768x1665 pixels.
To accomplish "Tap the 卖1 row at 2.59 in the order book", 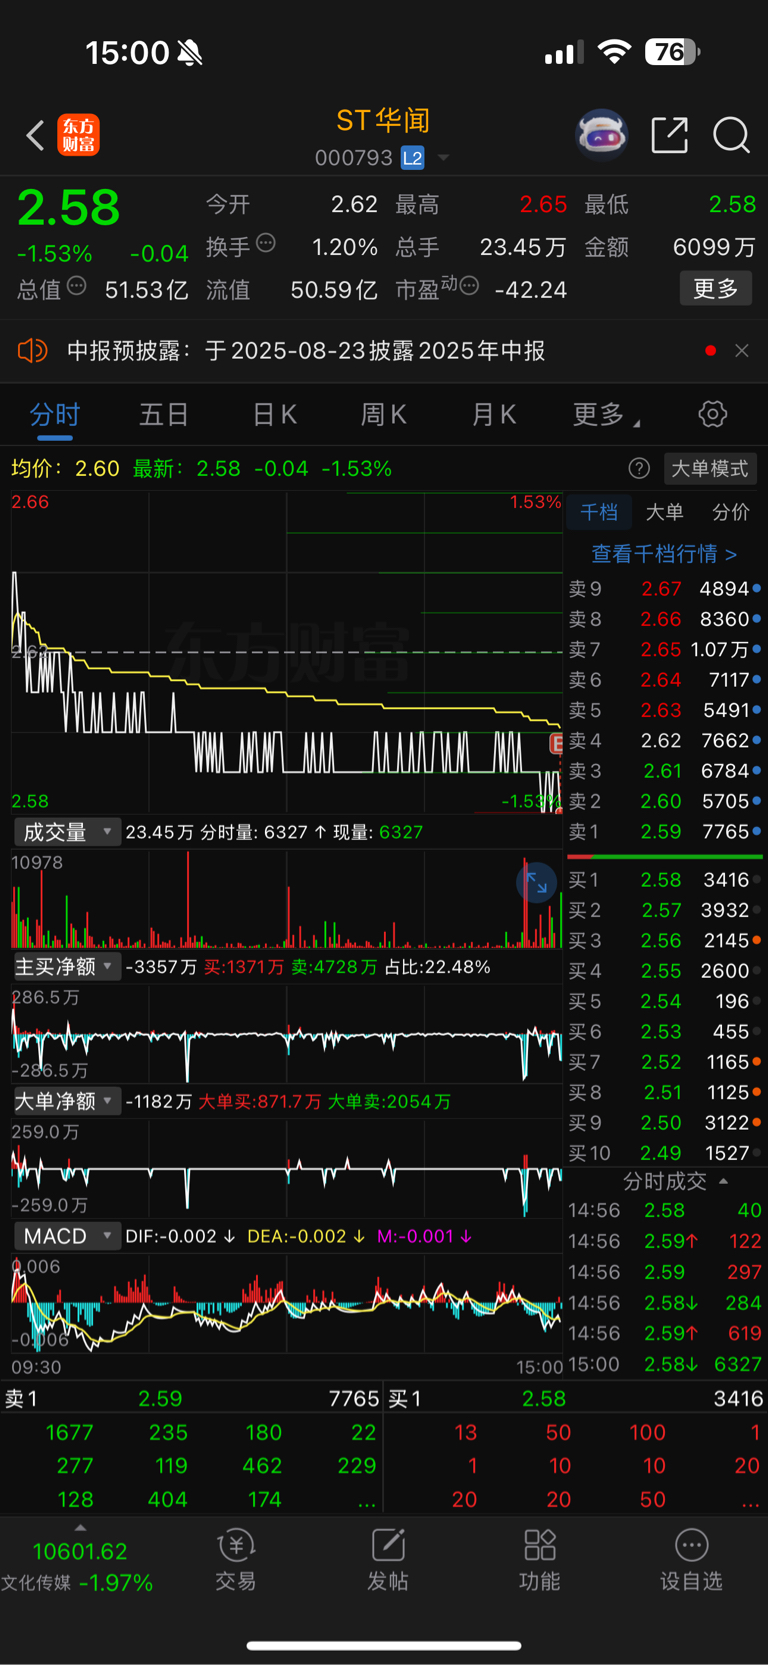I will coord(665,832).
